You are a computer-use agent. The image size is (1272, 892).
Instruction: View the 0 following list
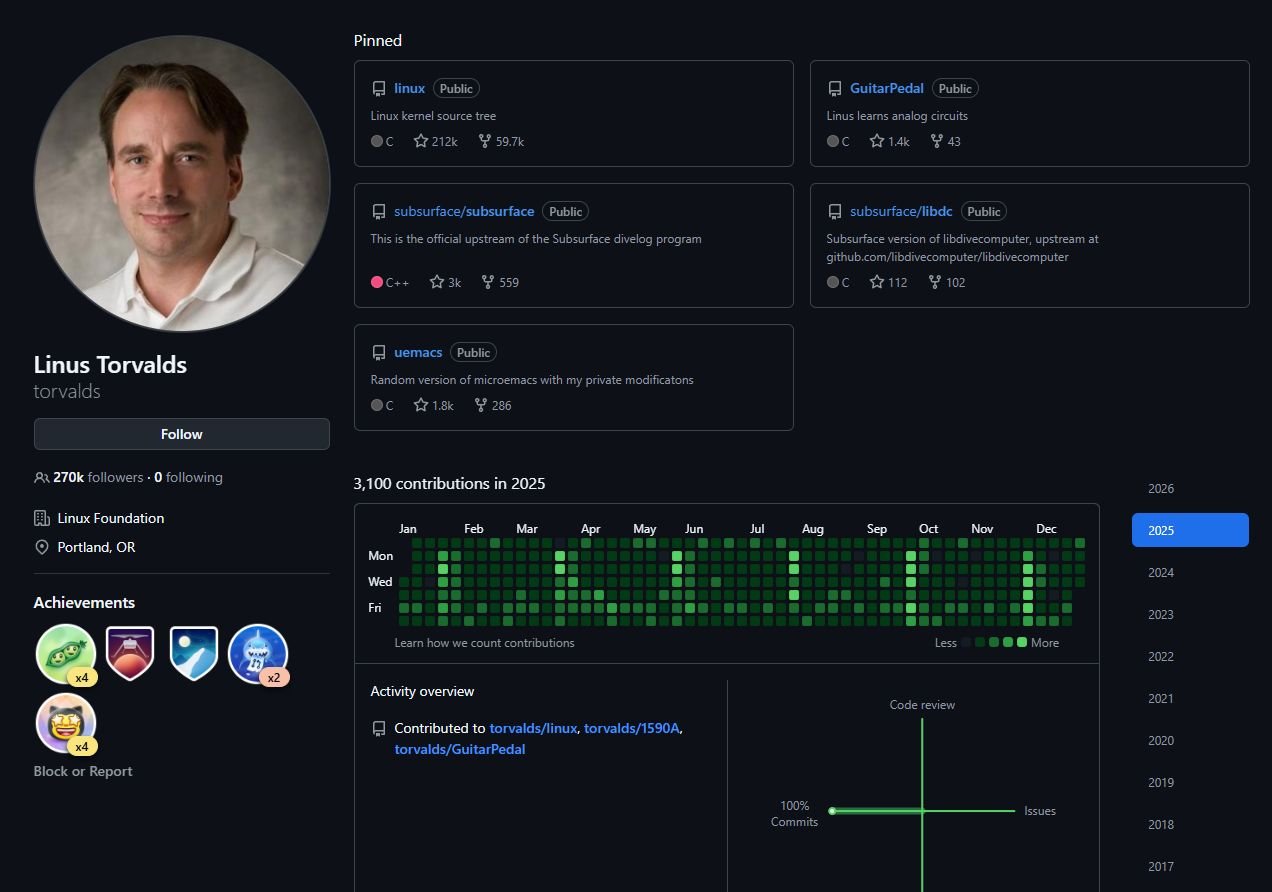click(188, 477)
